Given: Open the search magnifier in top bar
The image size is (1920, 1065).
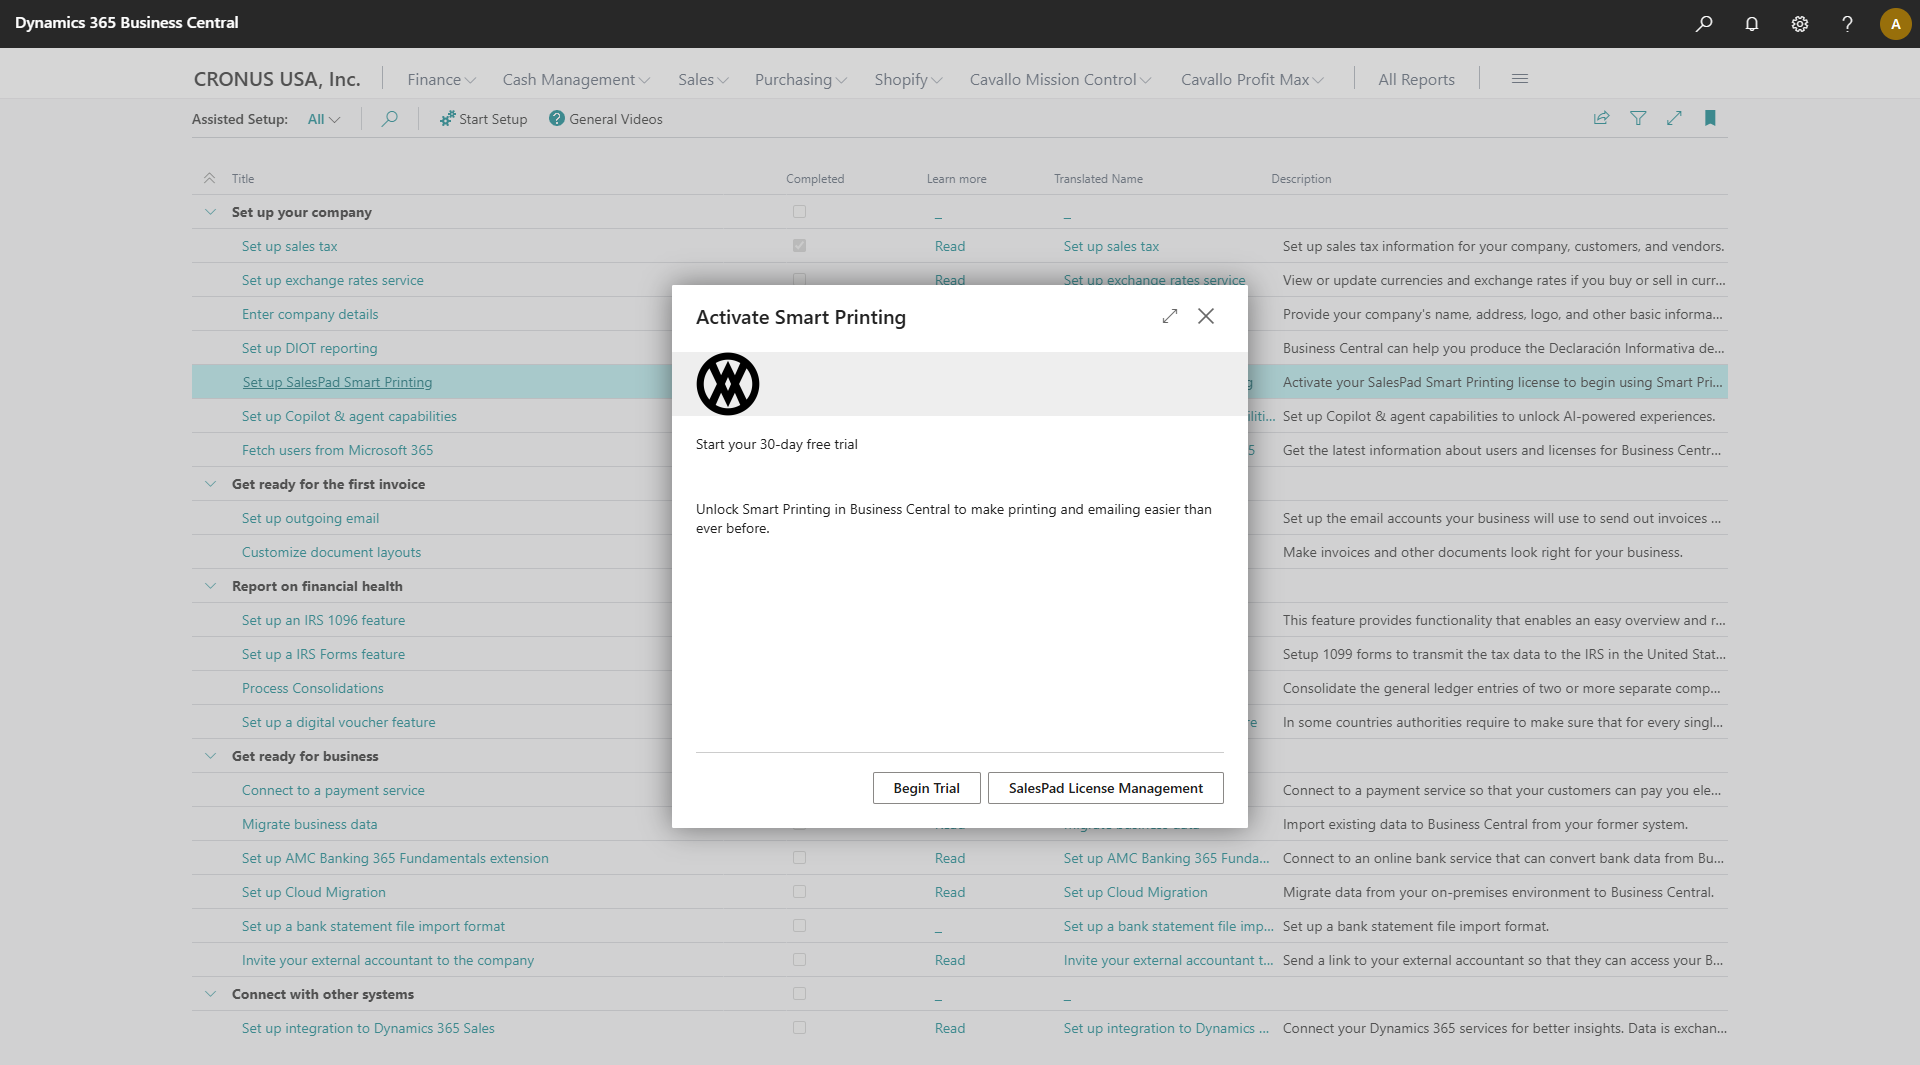Looking at the screenshot, I should [x=1704, y=24].
